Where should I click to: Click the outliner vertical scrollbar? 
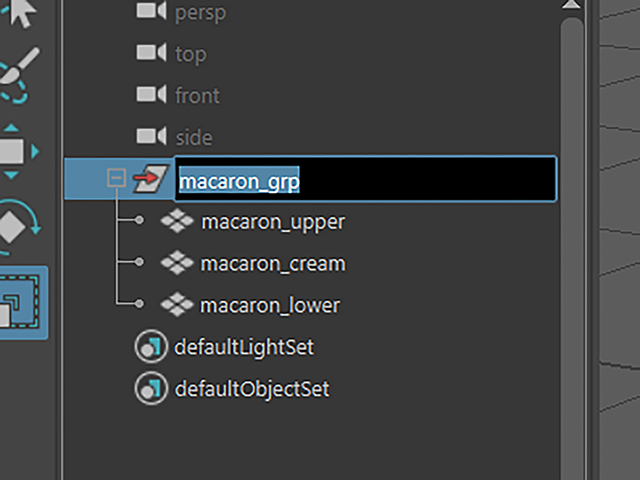click(x=571, y=245)
